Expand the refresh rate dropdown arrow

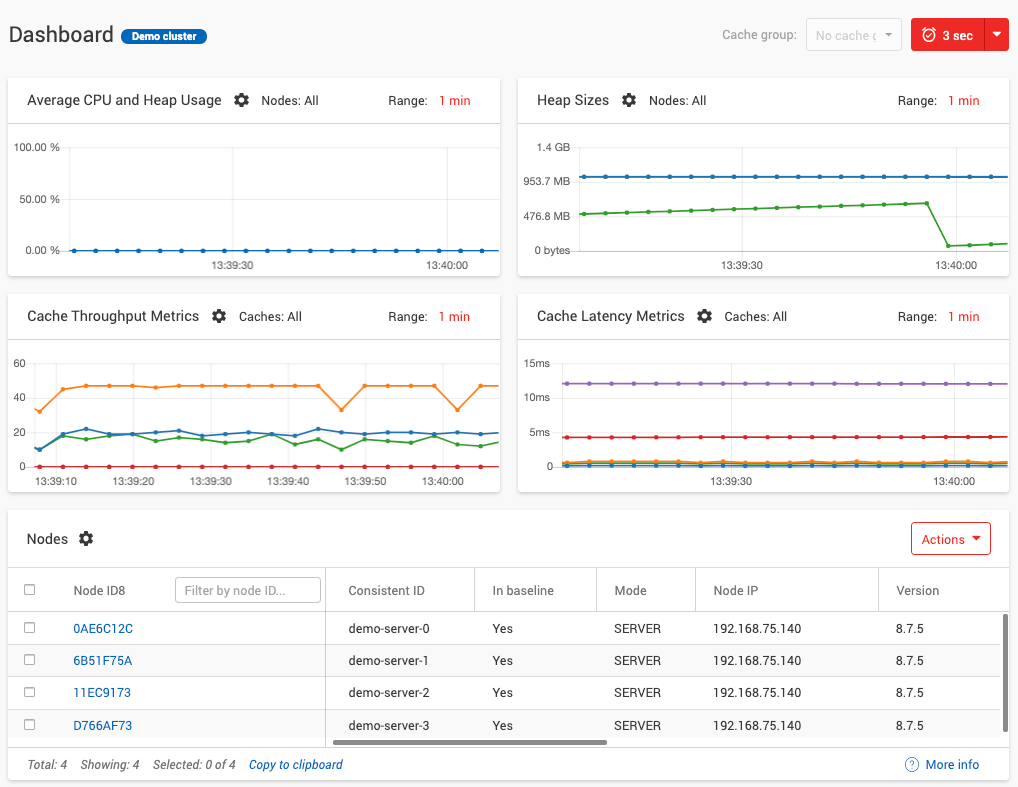point(996,34)
